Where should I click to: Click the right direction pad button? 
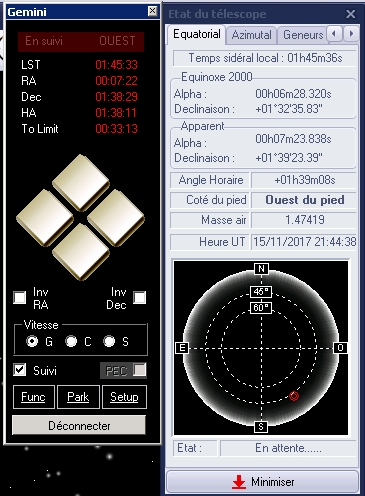[116, 218]
